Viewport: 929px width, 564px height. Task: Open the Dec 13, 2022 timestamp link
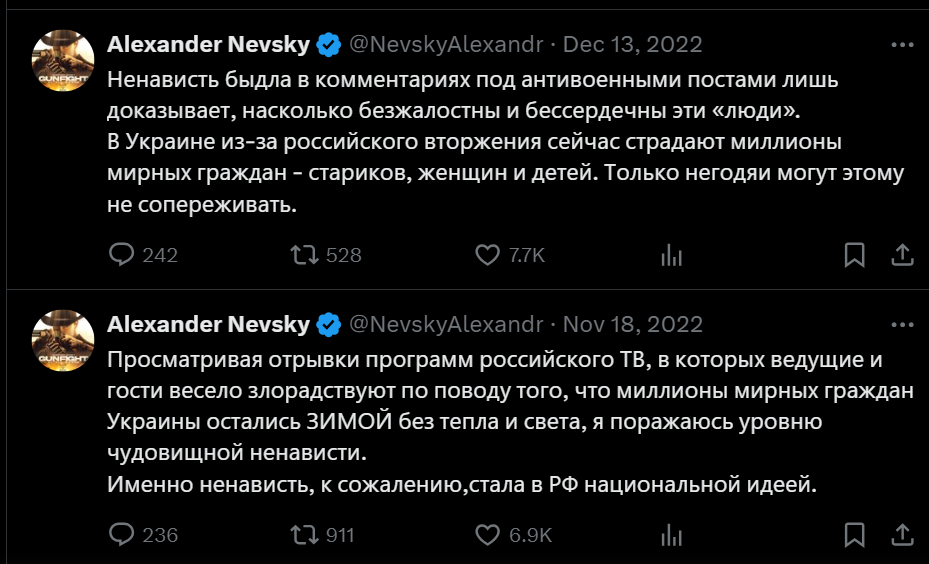633,45
